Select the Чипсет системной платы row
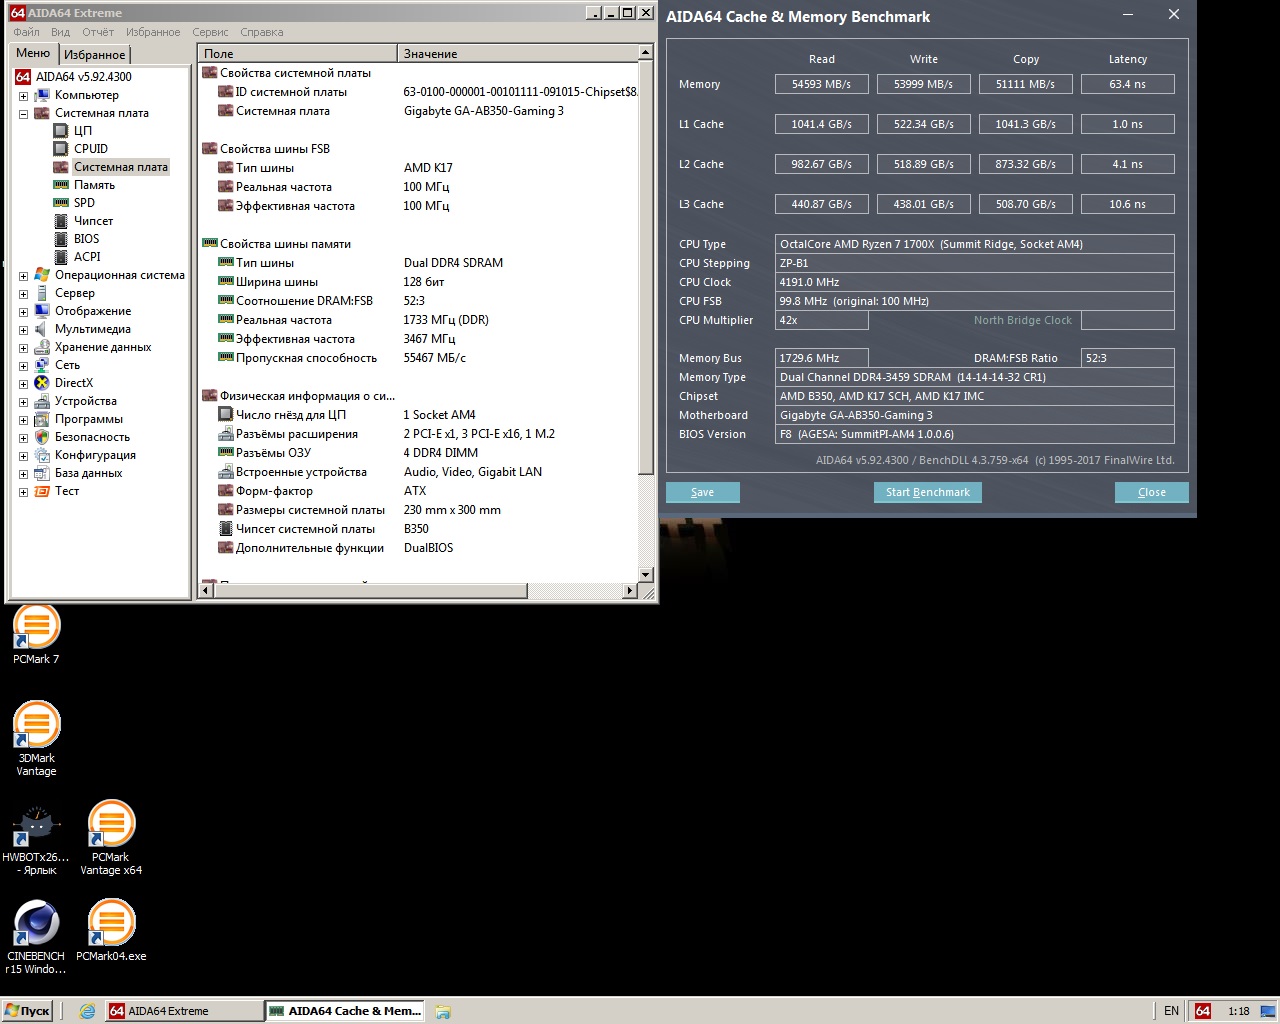 click(x=417, y=529)
